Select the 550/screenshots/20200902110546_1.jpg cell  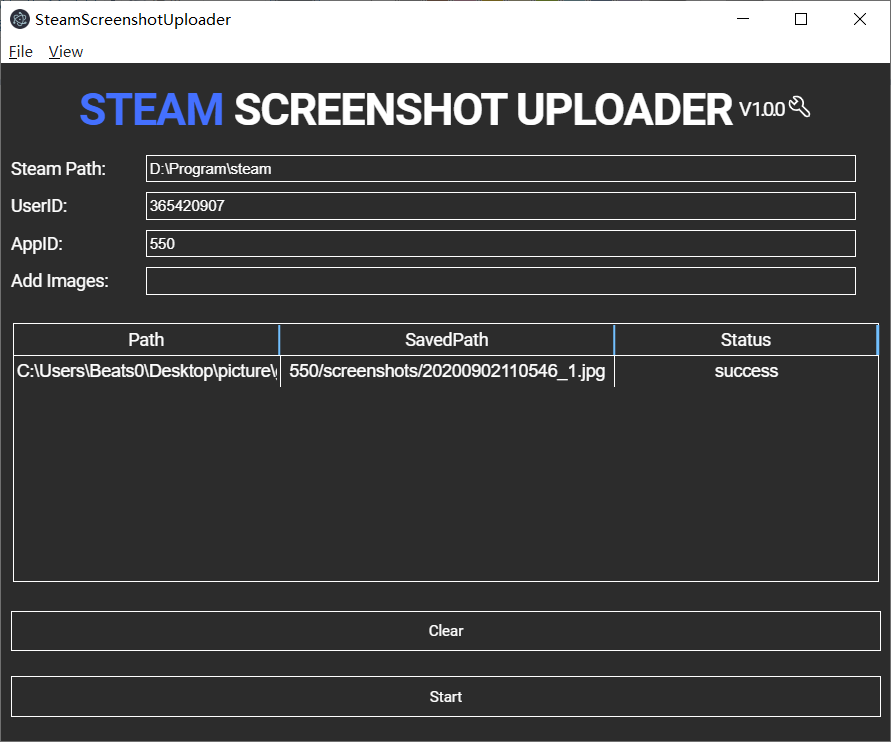click(x=447, y=371)
